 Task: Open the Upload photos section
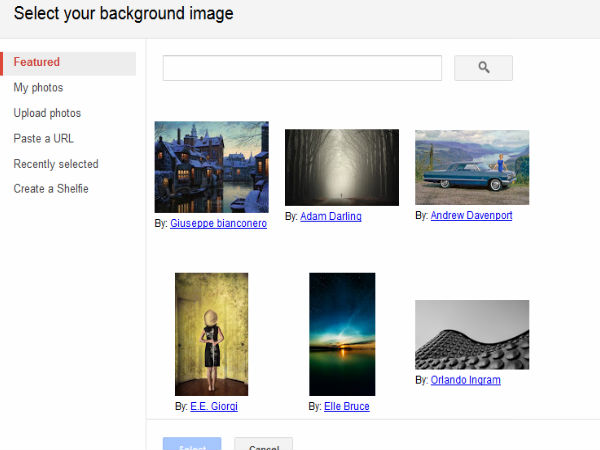pyautogui.click(x=47, y=113)
